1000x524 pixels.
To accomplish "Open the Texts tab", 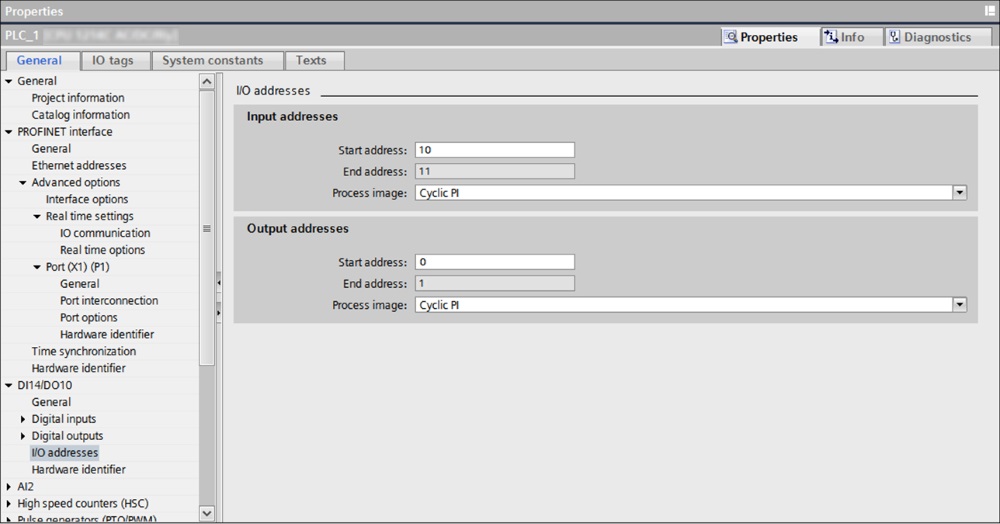I will click(311, 61).
